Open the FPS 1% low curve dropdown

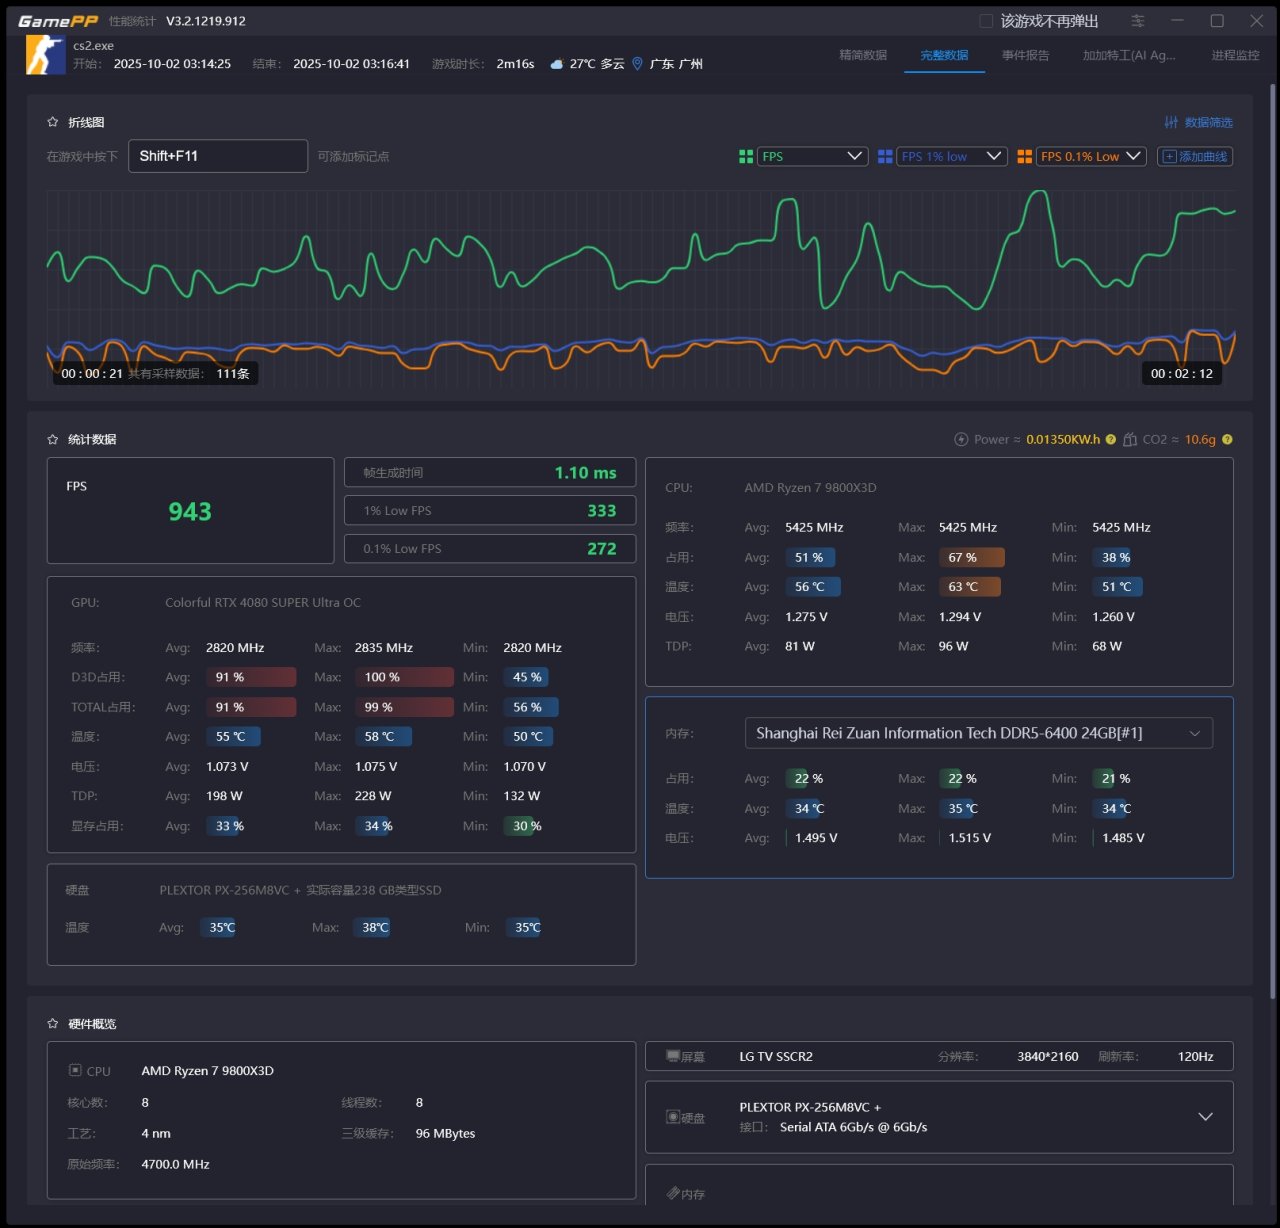[x=951, y=156]
